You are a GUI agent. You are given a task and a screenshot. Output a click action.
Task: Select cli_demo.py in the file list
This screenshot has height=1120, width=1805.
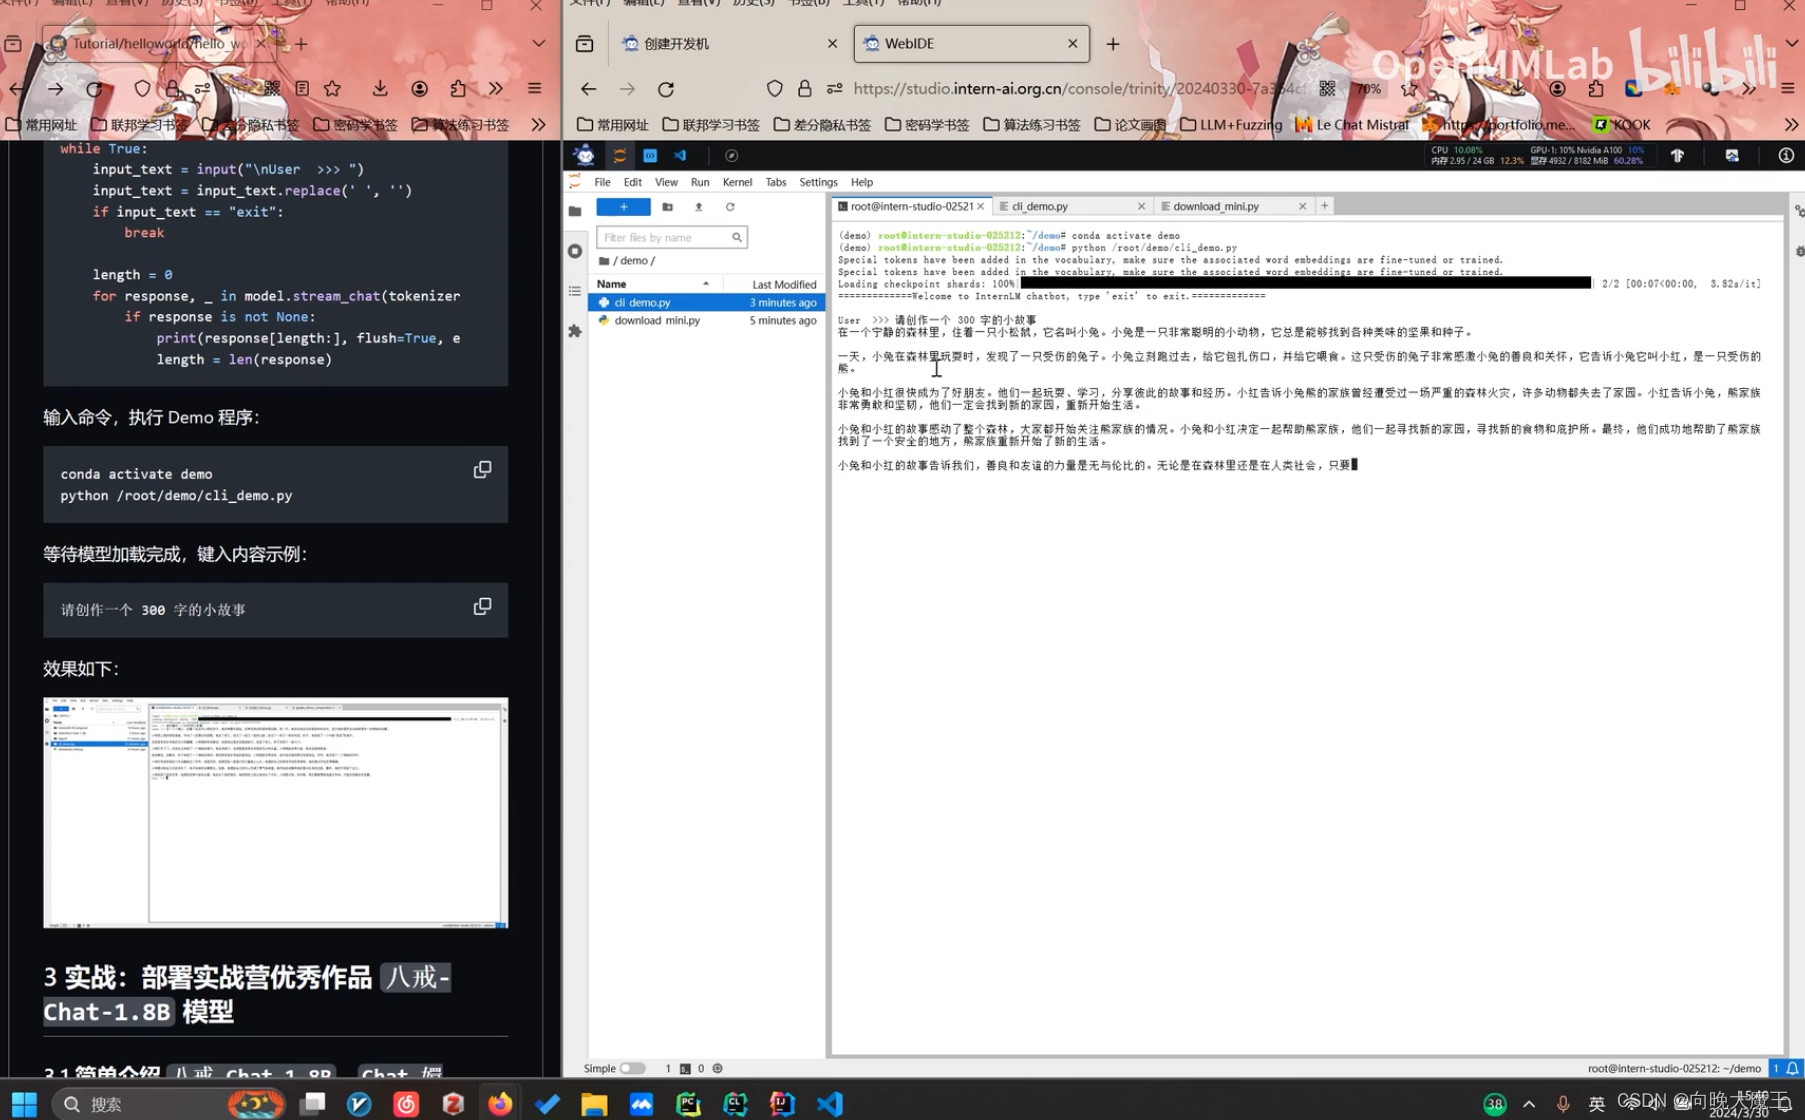pos(706,302)
